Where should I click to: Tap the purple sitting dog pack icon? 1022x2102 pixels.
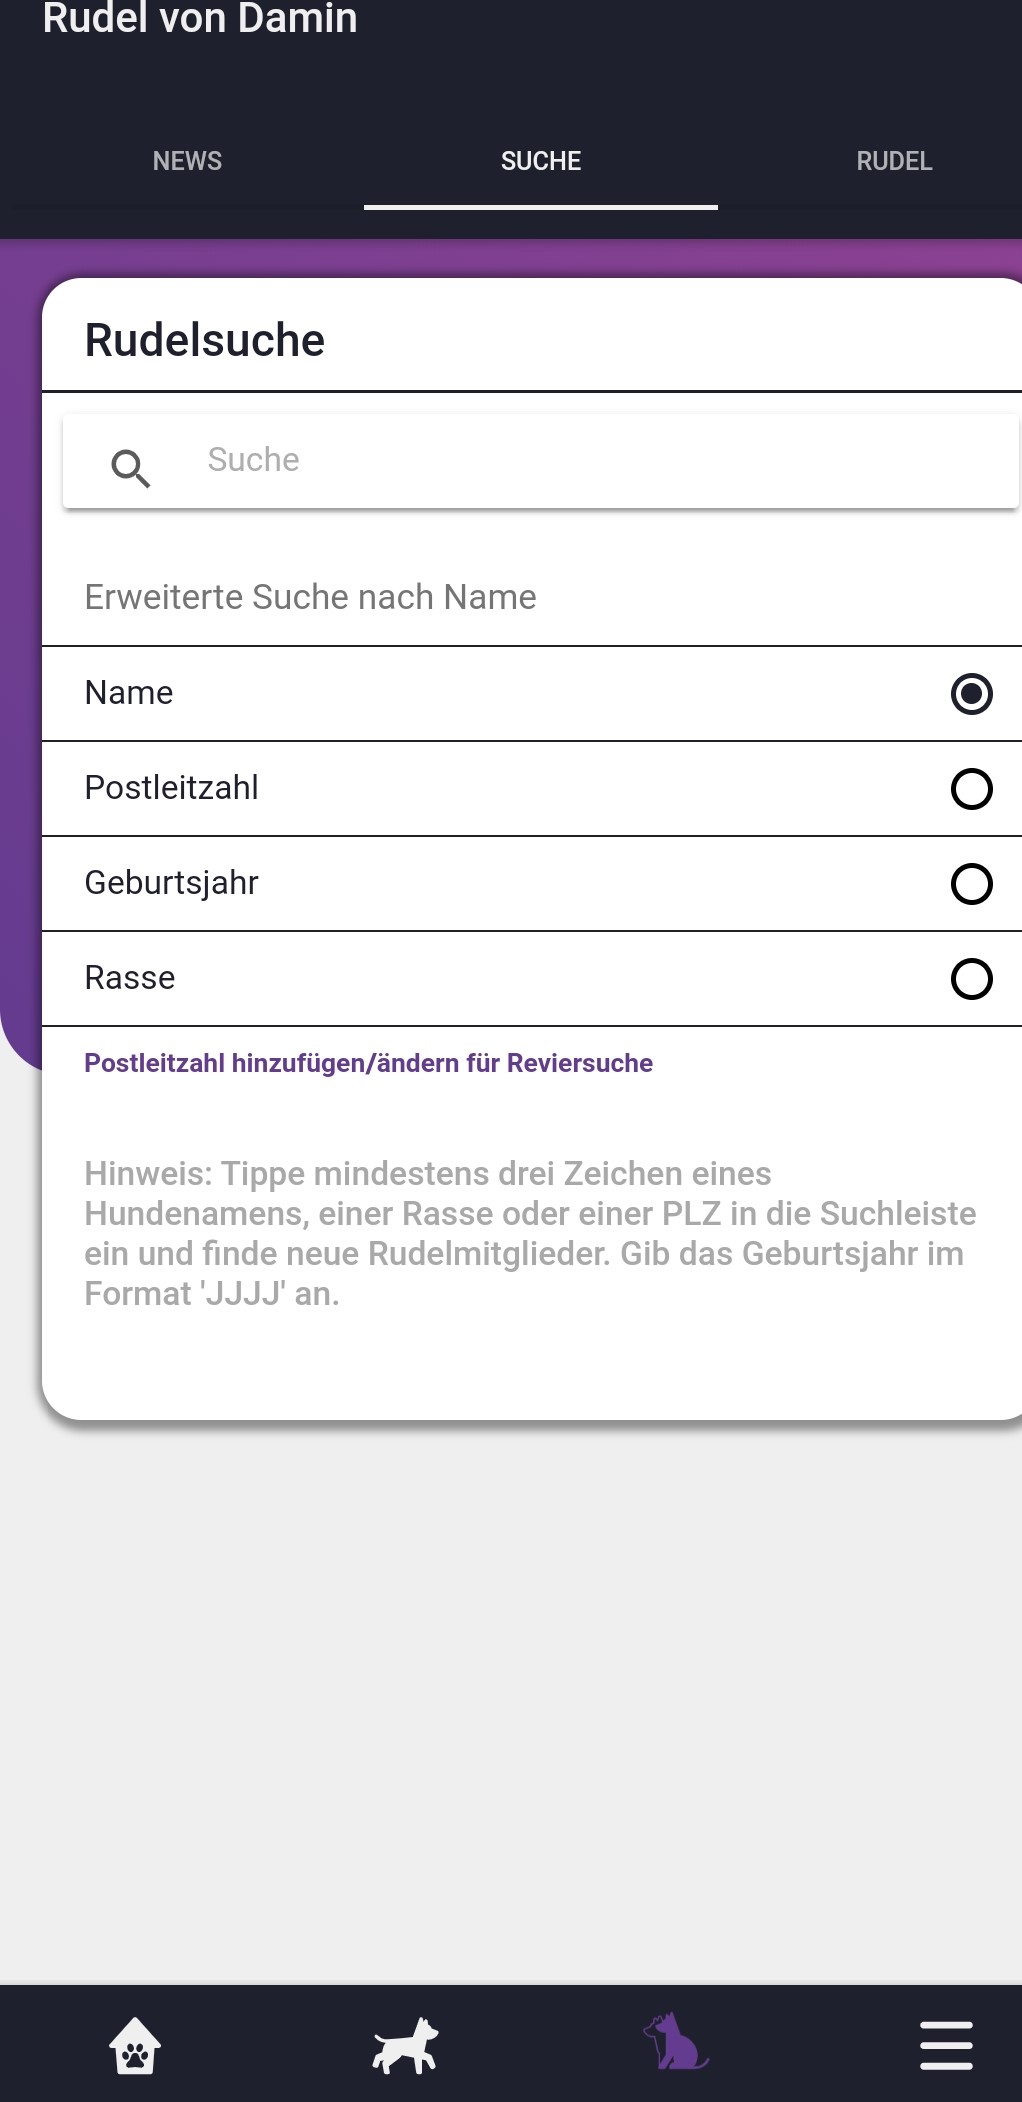click(676, 2042)
